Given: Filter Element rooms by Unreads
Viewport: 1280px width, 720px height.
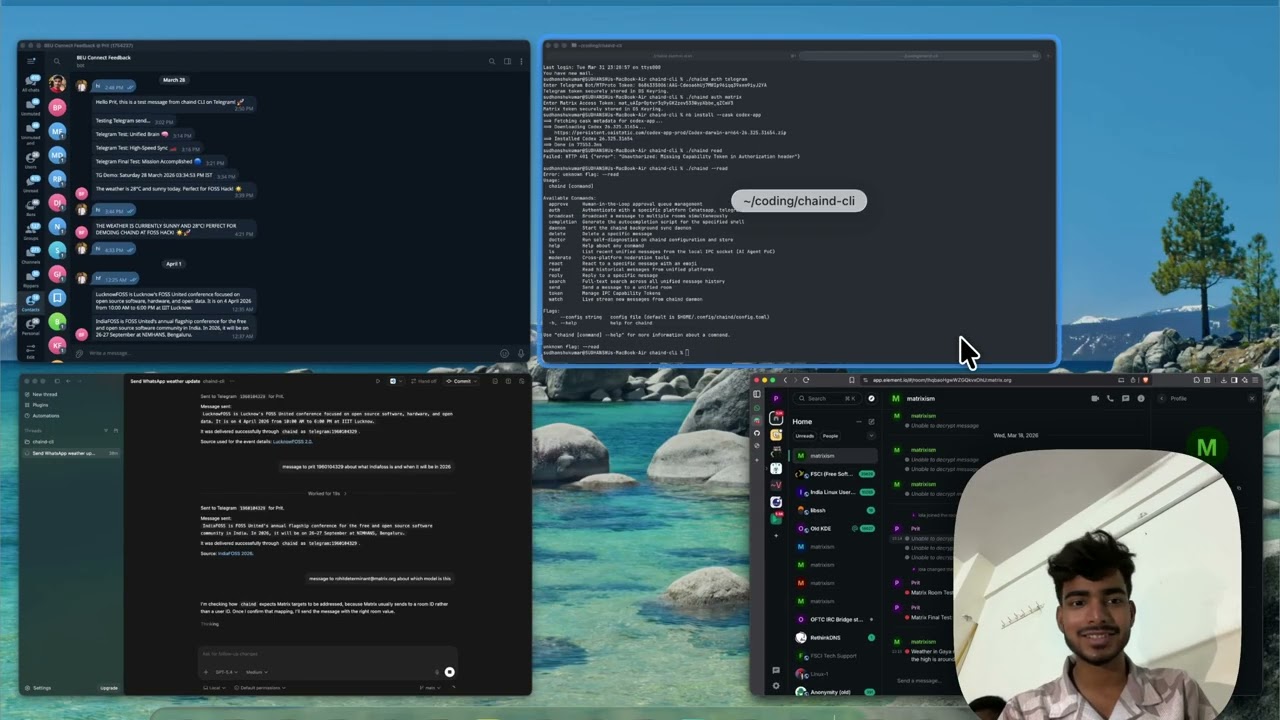Looking at the screenshot, I should 804,436.
